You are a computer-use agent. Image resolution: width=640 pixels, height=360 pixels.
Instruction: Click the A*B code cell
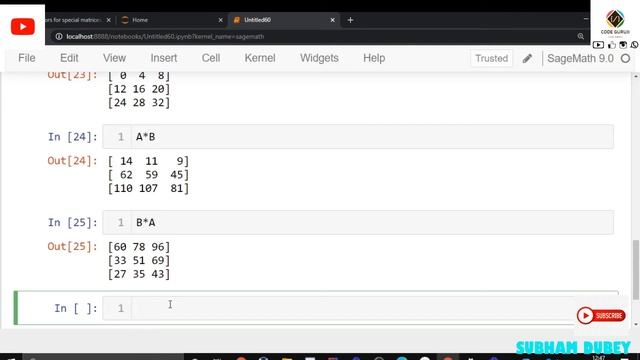pos(358,137)
